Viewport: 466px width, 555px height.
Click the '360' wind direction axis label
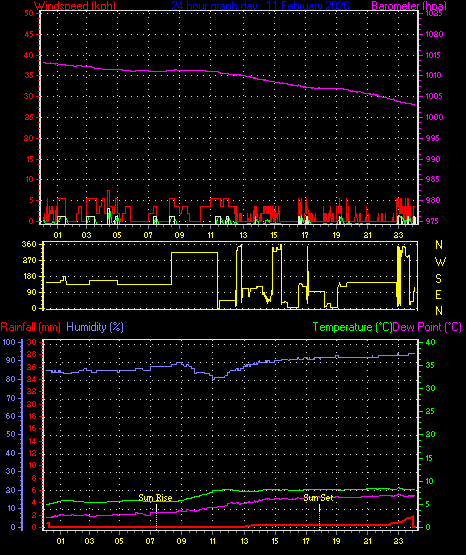[29, 244]
